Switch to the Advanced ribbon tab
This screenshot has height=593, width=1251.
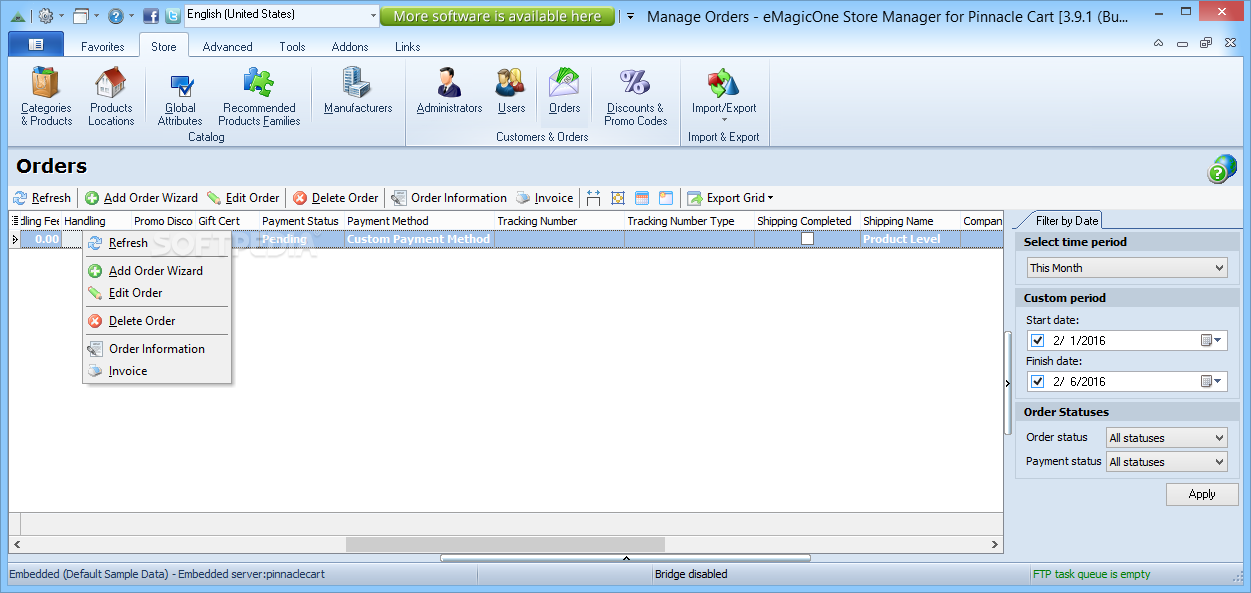[228, 47]
